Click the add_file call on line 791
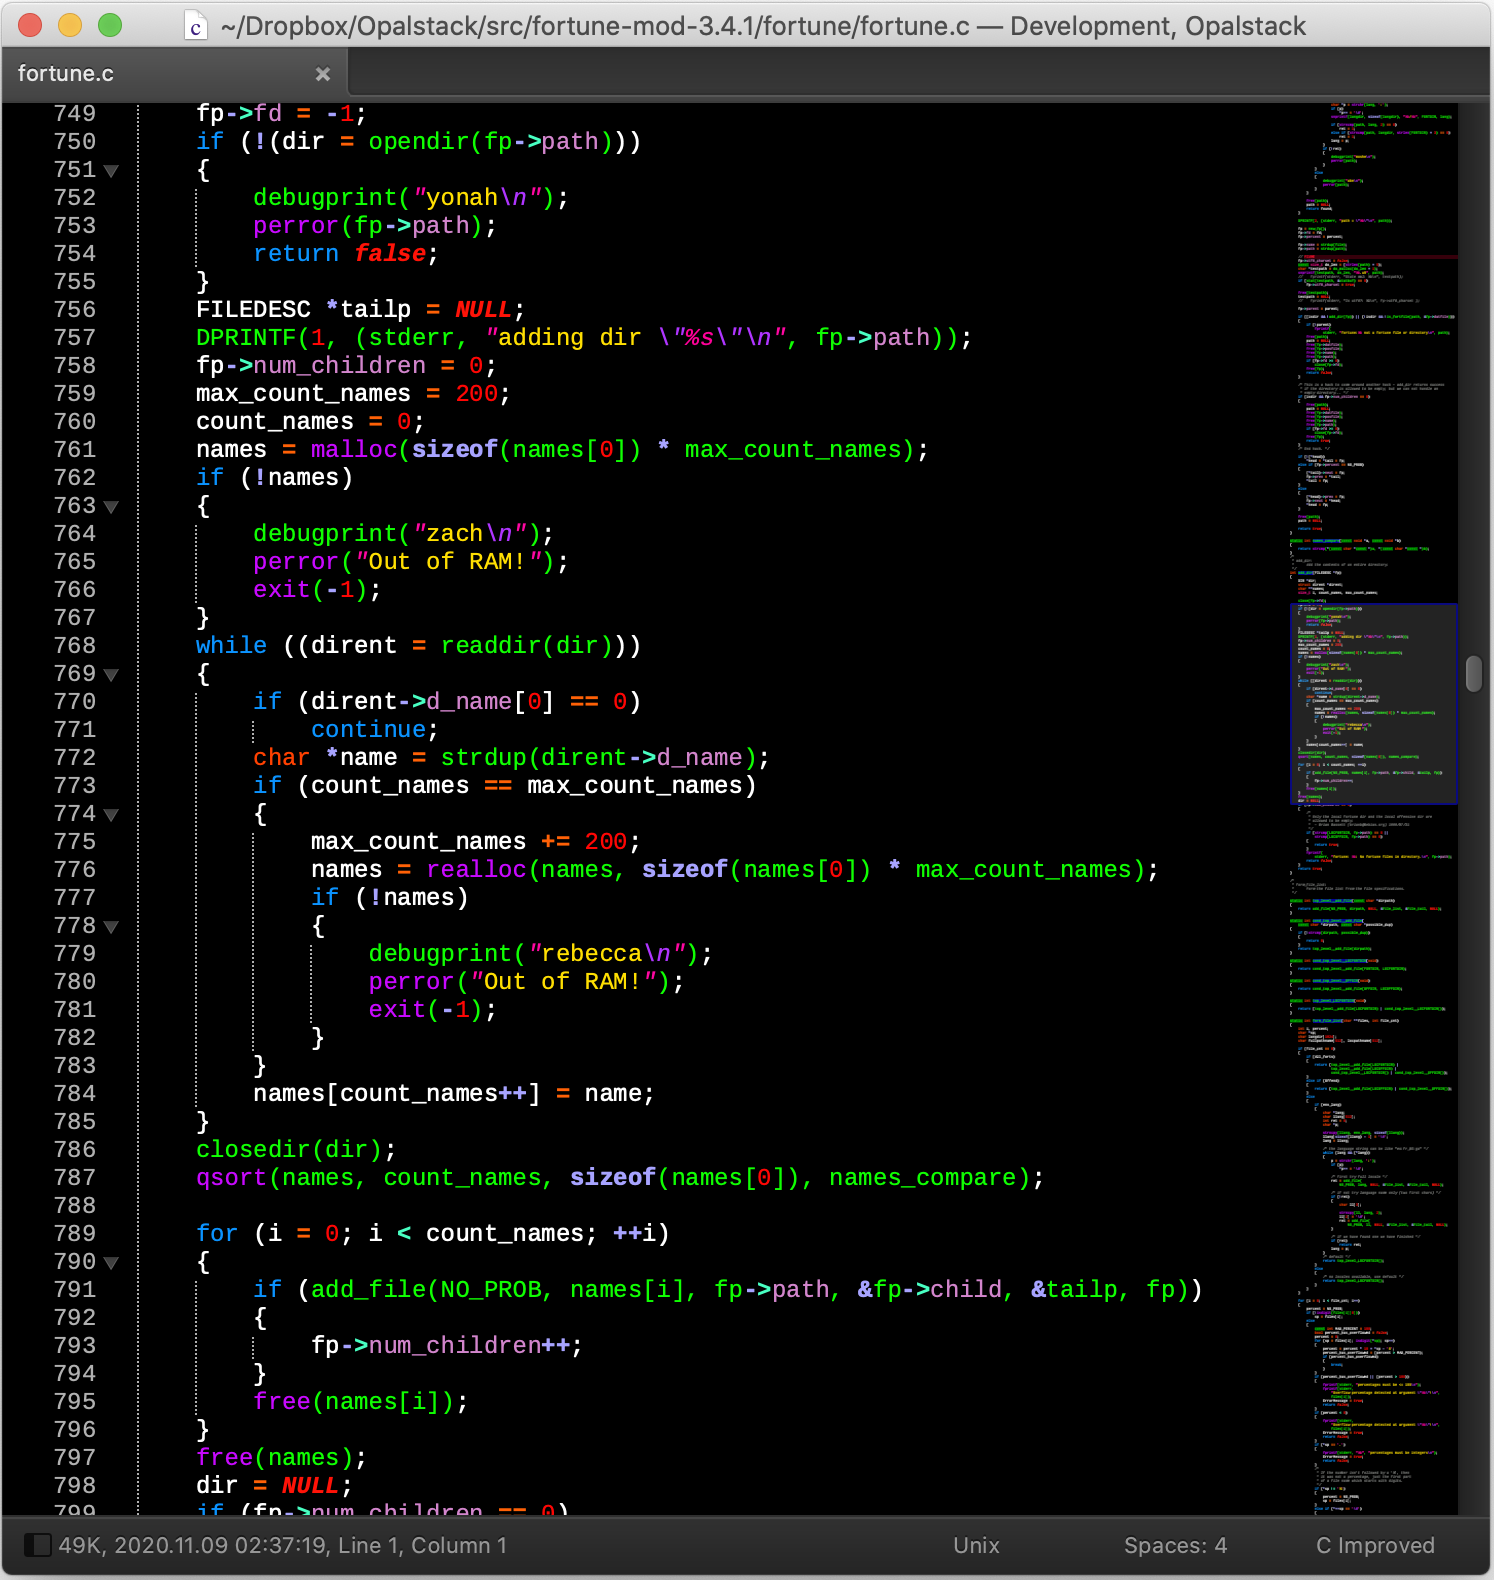1494x1580 pixels. pyautogui.click(x=750, y=1290)
